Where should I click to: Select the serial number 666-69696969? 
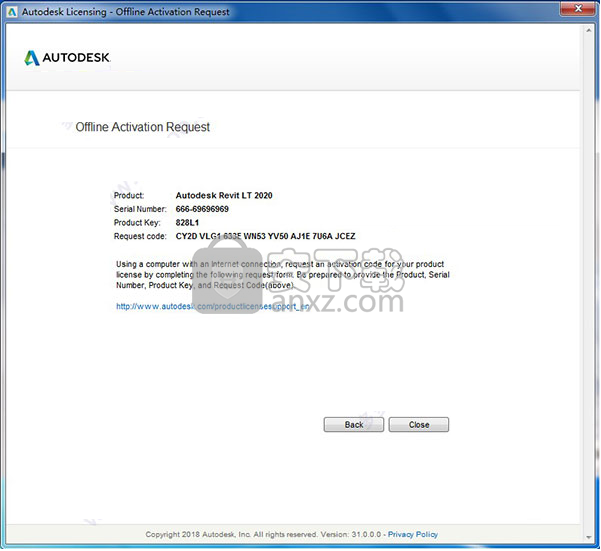coord(202,209)
